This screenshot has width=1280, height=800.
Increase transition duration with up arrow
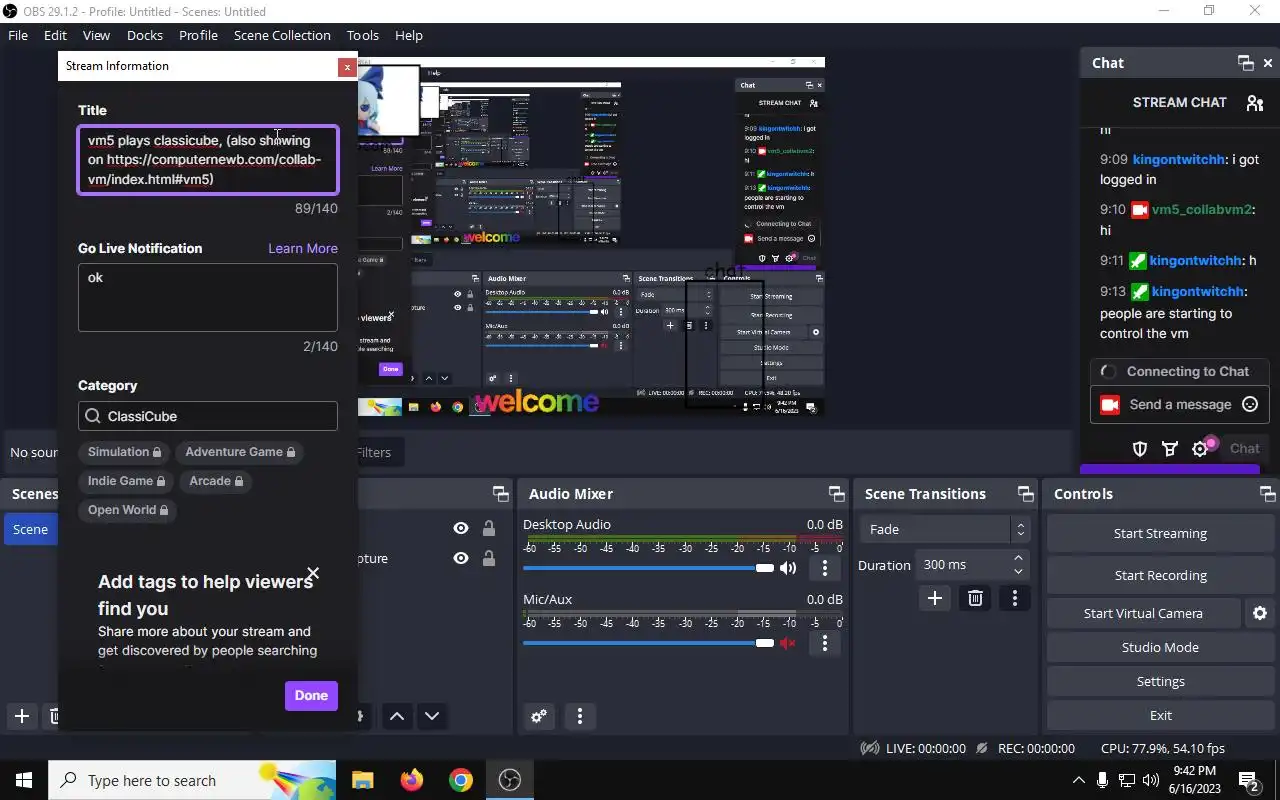coord(1018,558)
